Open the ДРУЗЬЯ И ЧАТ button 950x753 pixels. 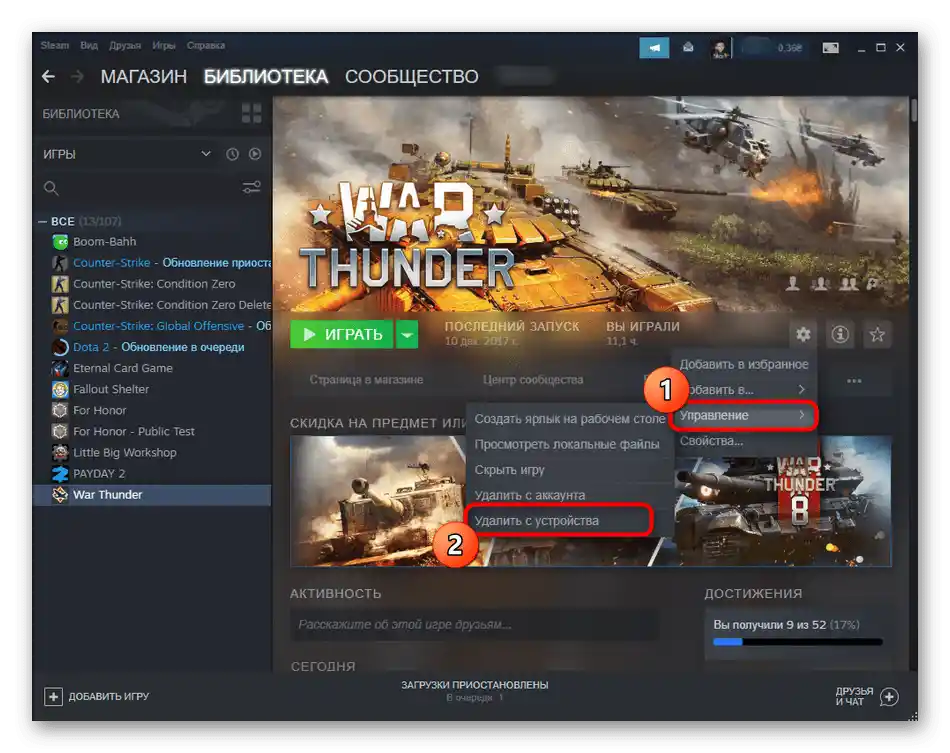[x=866, y=697]
